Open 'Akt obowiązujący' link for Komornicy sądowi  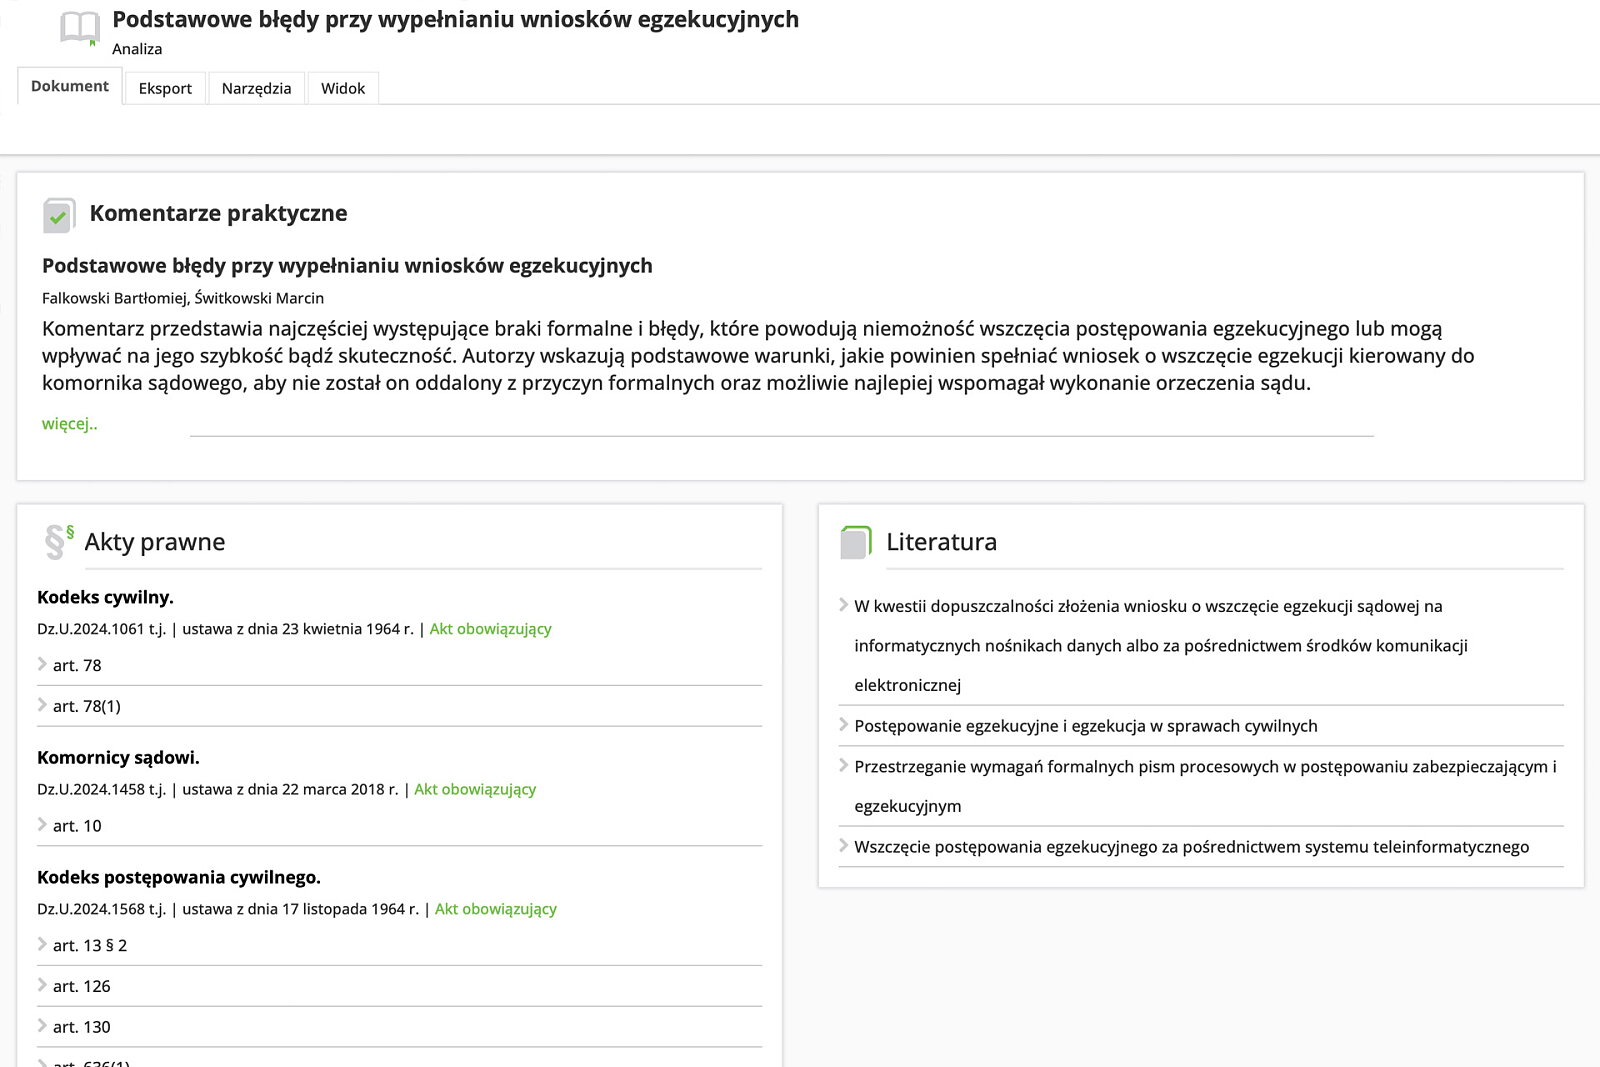(x=475, y=789)
